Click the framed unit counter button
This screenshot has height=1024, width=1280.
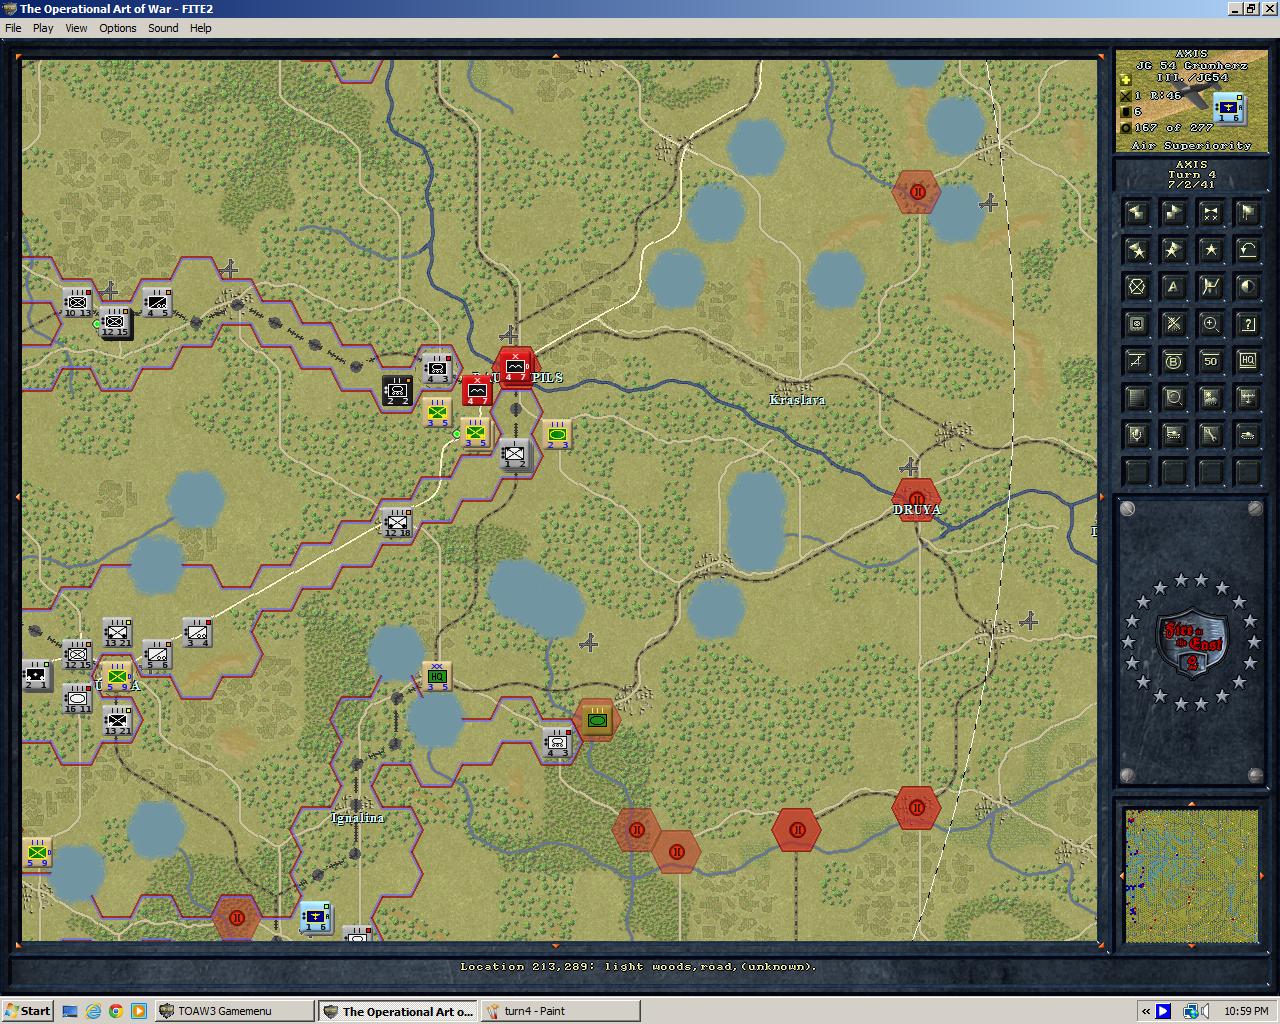[x=1136, y=324]
